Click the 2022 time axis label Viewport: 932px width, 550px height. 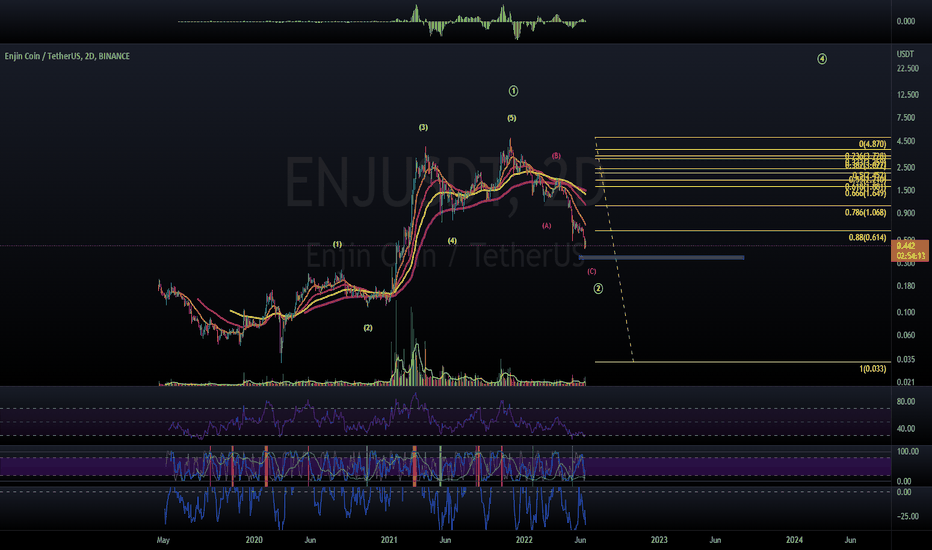click(x=524, y=540)
